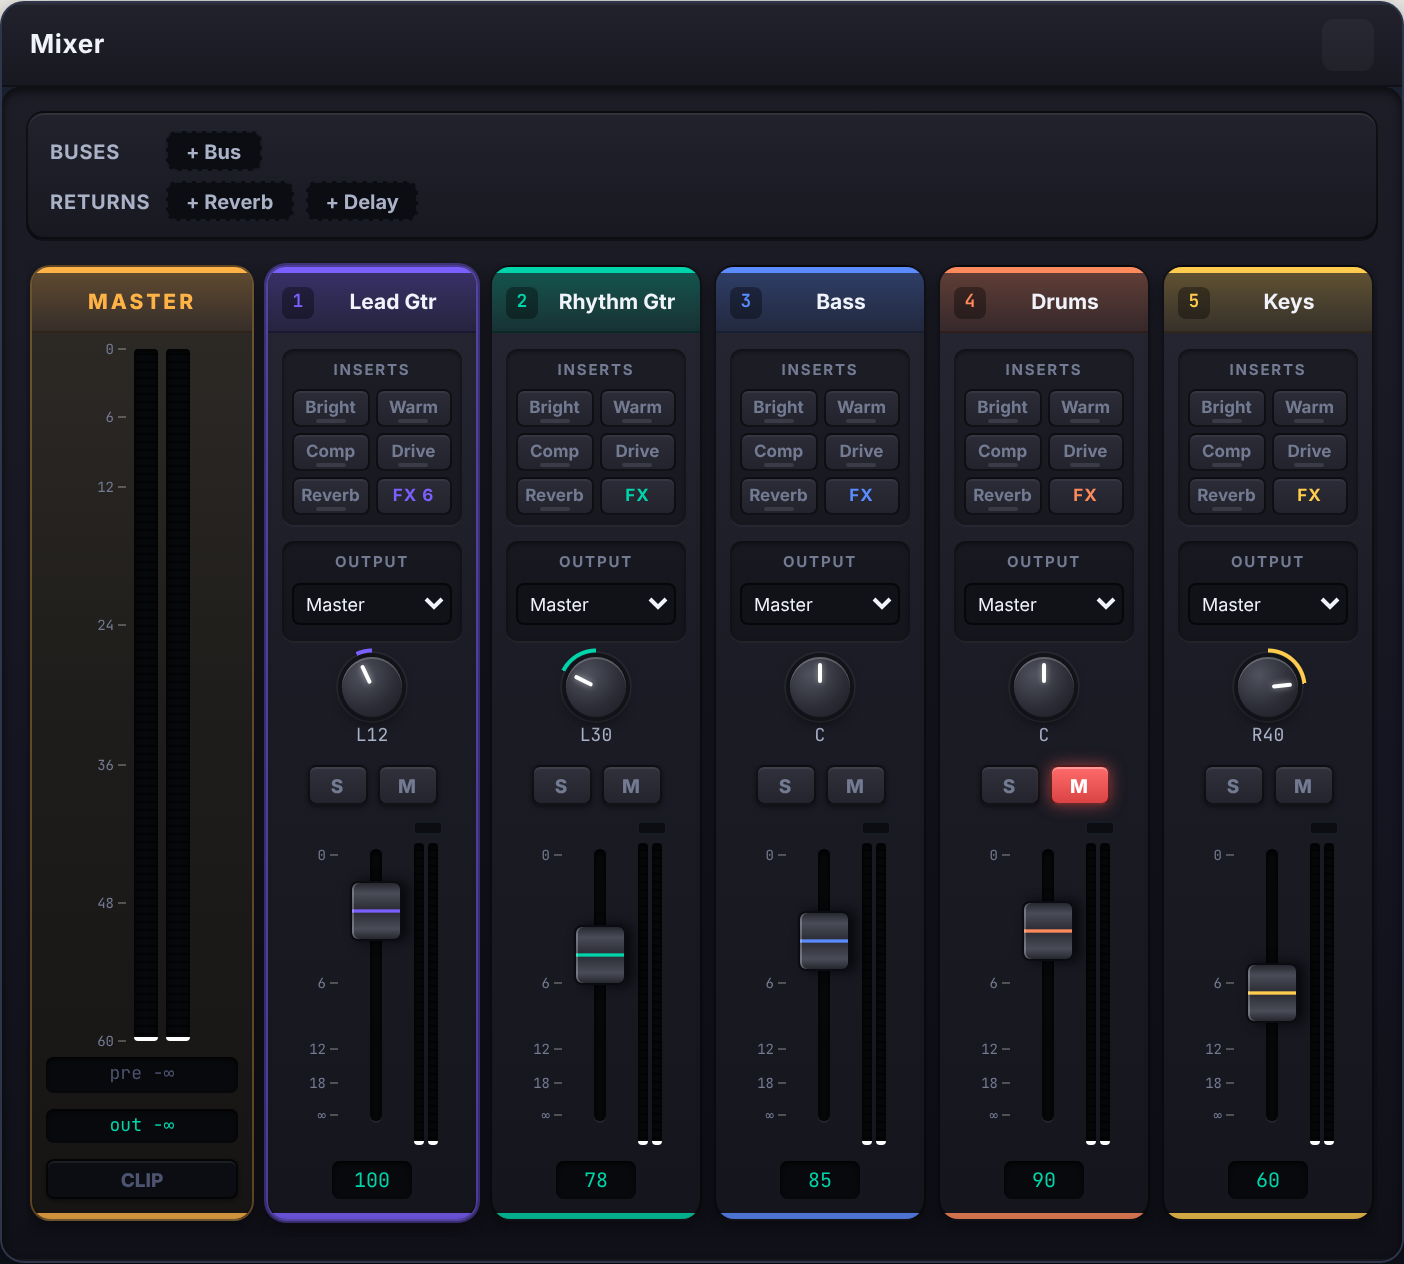Image resolution: width=1404 pixels, height=1264 pixels.
Task: Add a Delay return
Action: tap(362, 202)
